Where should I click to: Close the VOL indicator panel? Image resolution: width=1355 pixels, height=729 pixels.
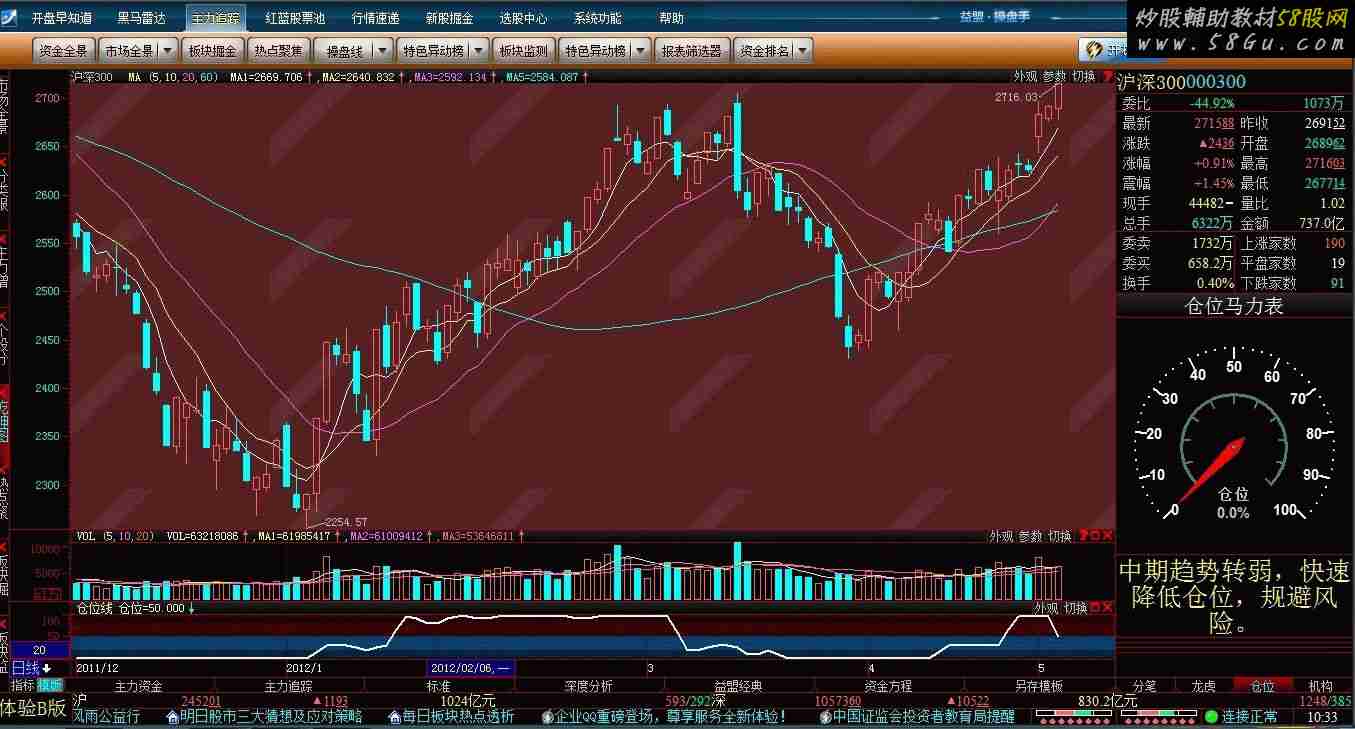point(1107,537)
